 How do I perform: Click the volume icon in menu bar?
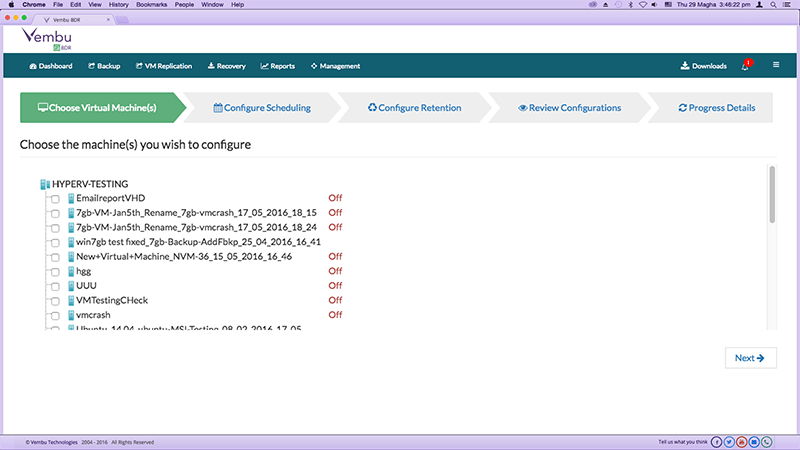(655, 5)
